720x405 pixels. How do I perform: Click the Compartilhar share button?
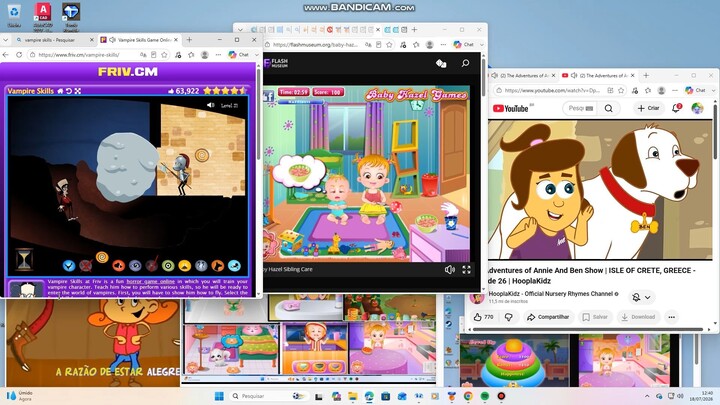point(548,317)
